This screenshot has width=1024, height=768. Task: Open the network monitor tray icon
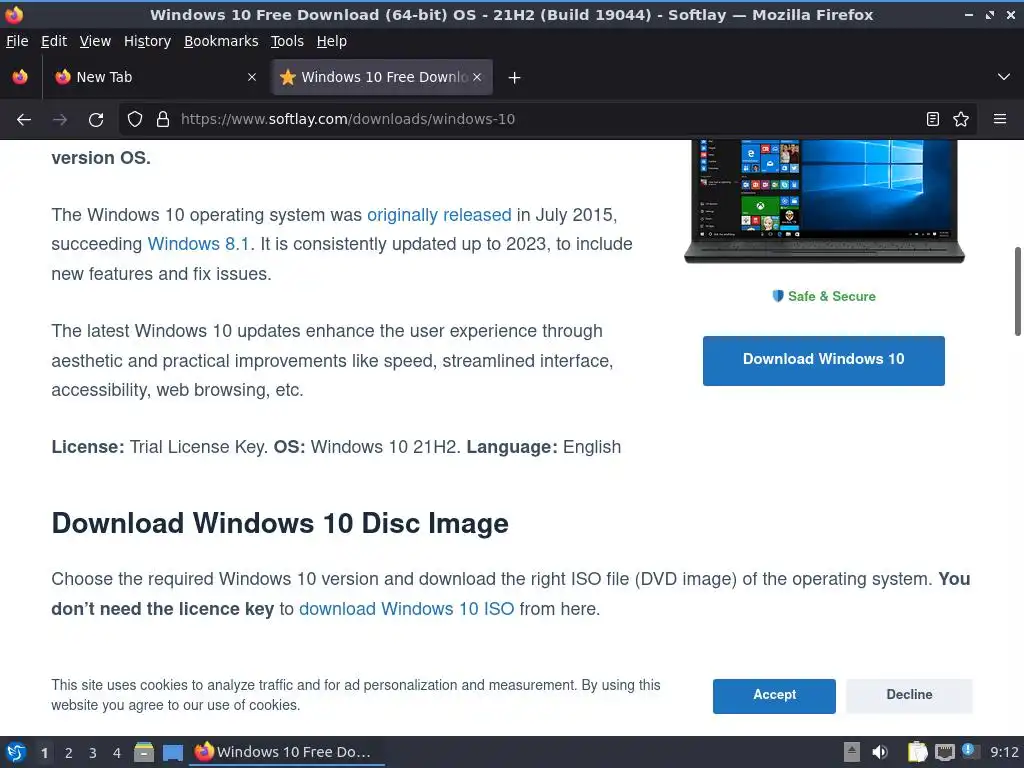944,752
